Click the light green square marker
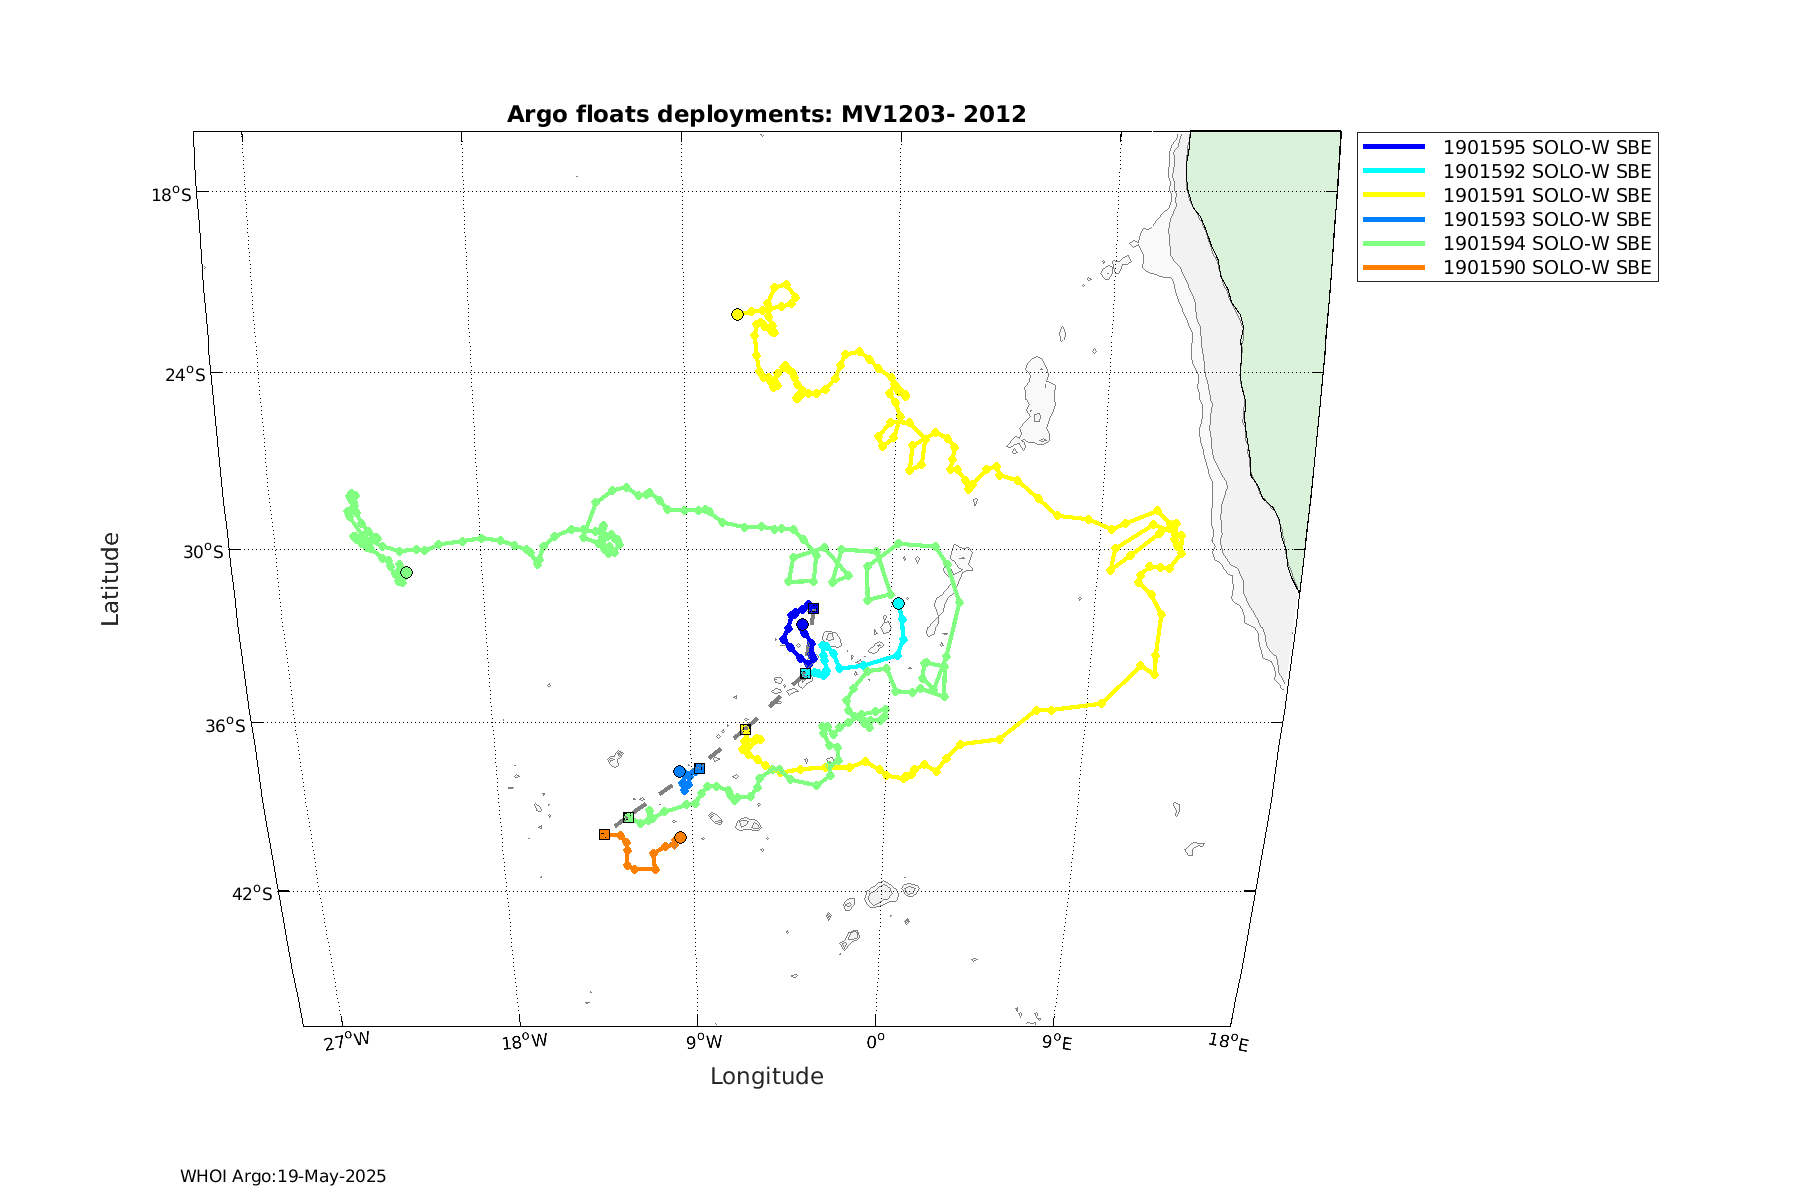This screenshot has width=1800, height=1200. coord(628,818)
